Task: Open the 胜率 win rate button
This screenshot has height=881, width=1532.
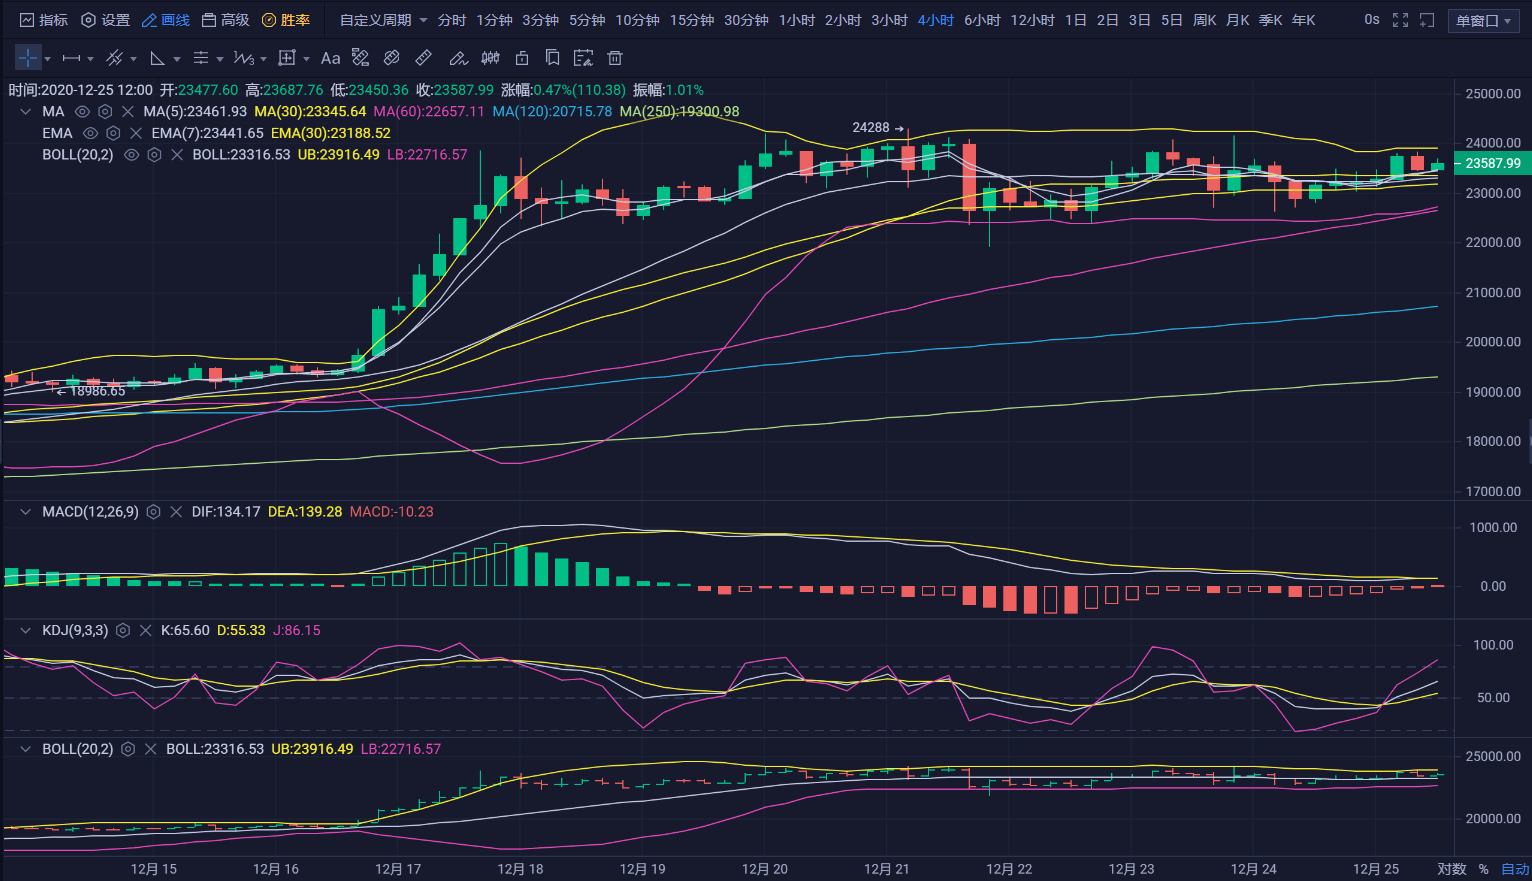Action: 286,20
